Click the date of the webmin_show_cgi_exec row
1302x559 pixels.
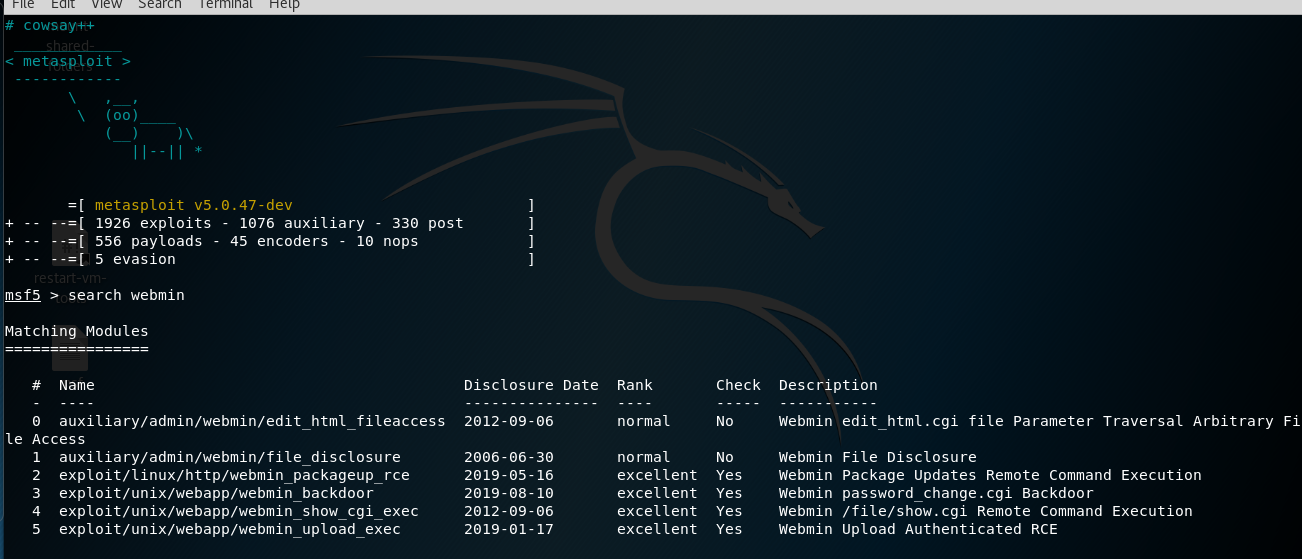[509, 512]
